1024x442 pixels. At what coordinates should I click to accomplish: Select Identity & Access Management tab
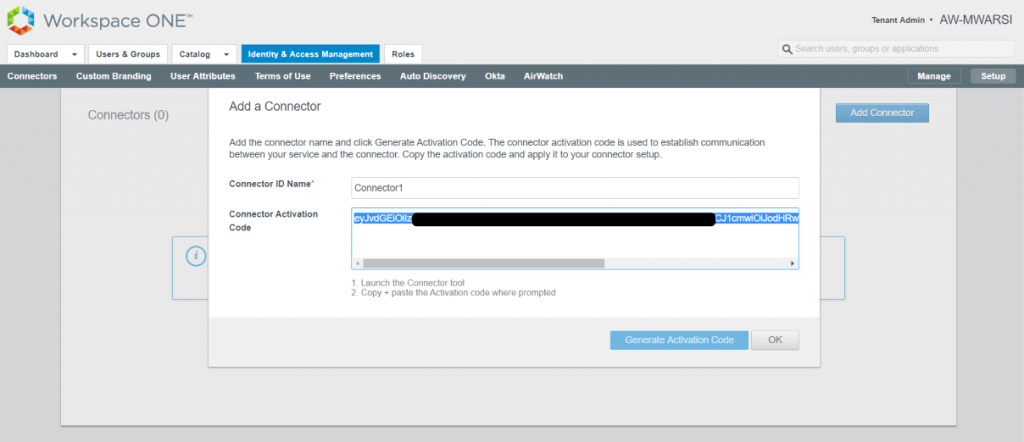310,54
